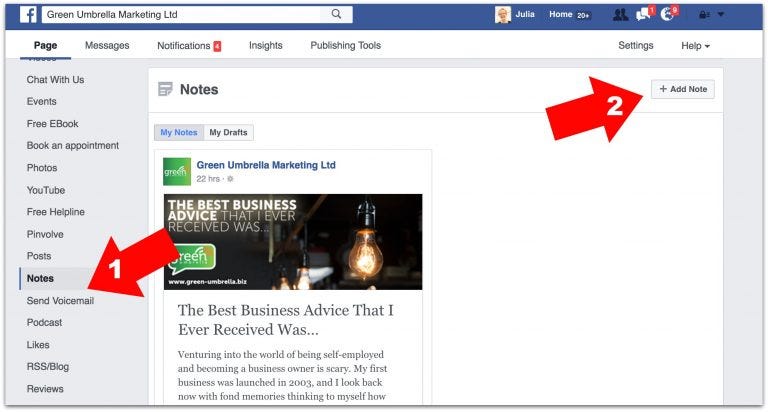Open Publishing Tools
This screenshot has height=412, width=768.
point(345,46)
